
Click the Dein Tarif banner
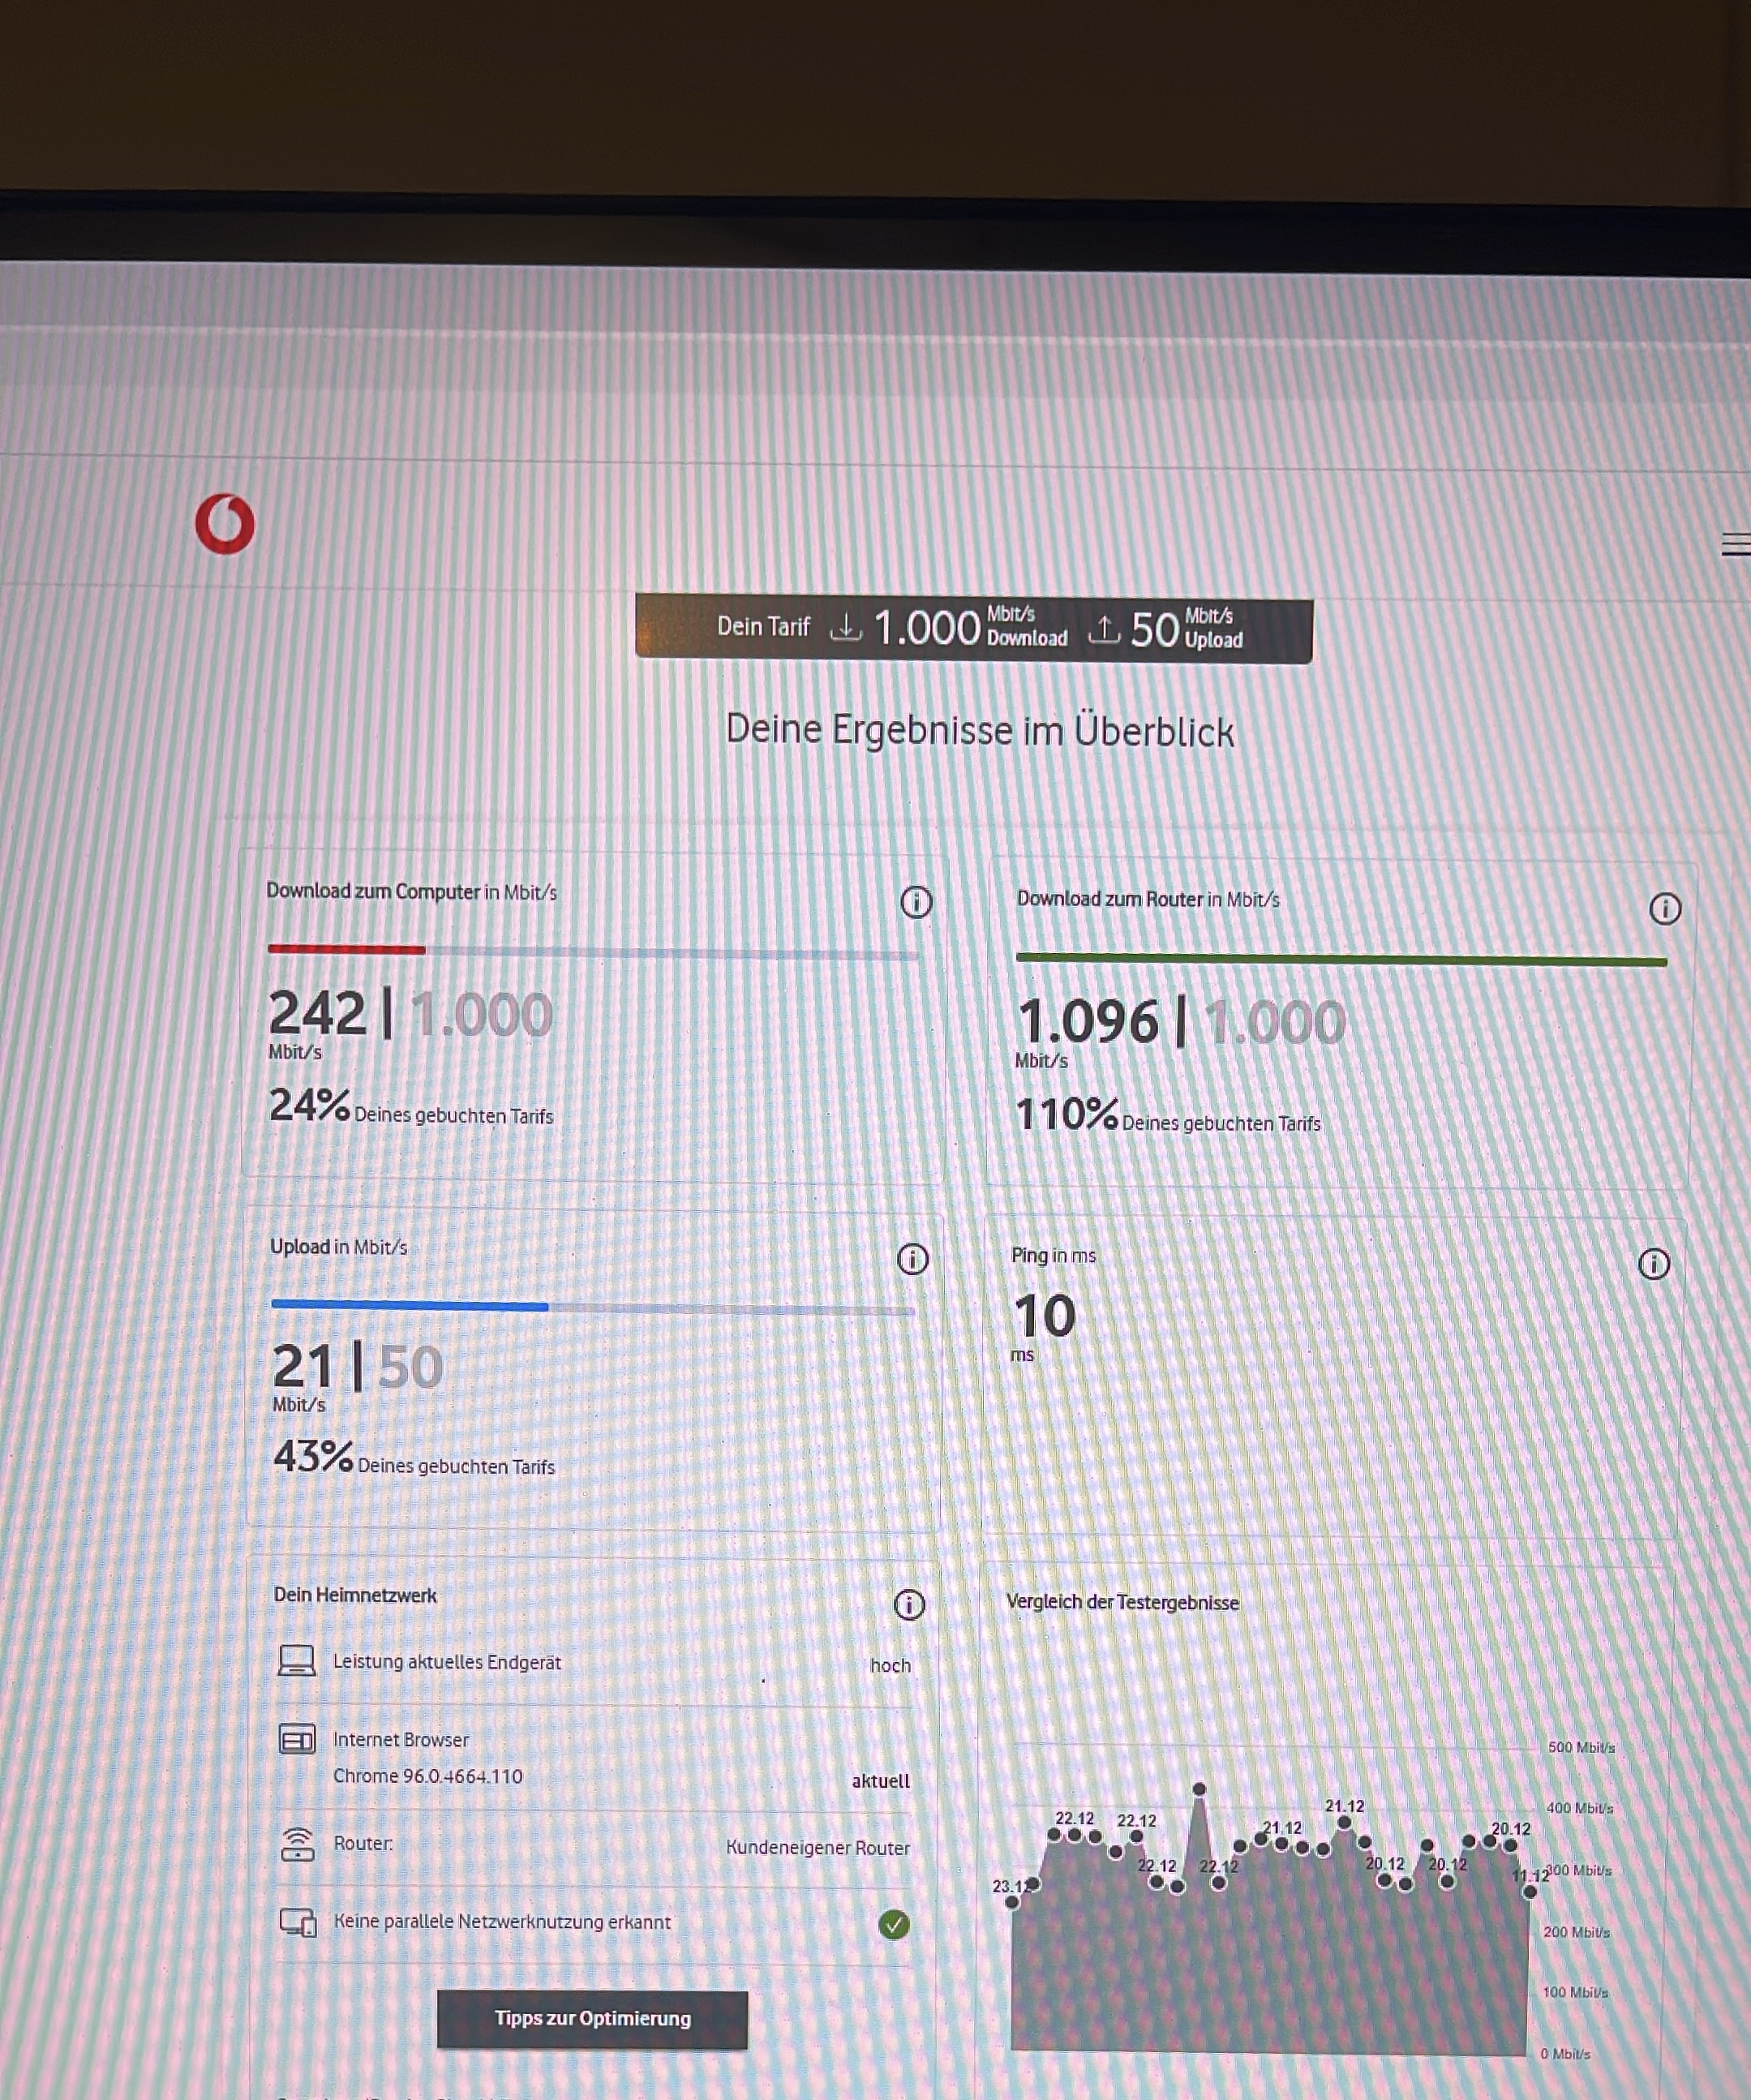click(973, 629)
